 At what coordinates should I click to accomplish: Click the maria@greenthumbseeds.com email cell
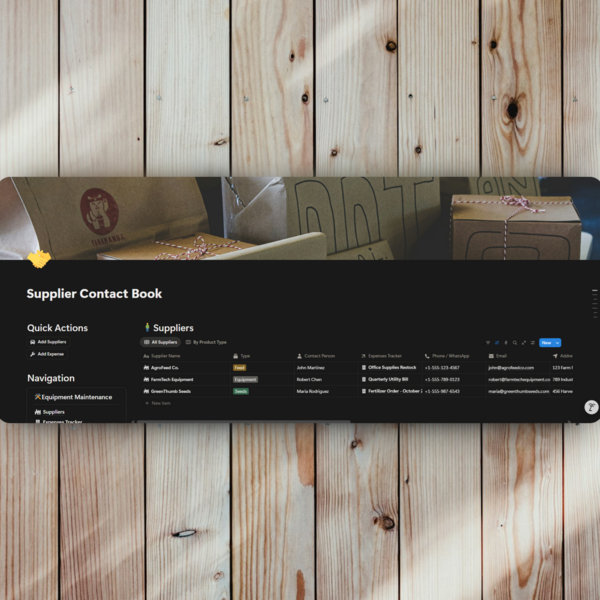point(518,391)
